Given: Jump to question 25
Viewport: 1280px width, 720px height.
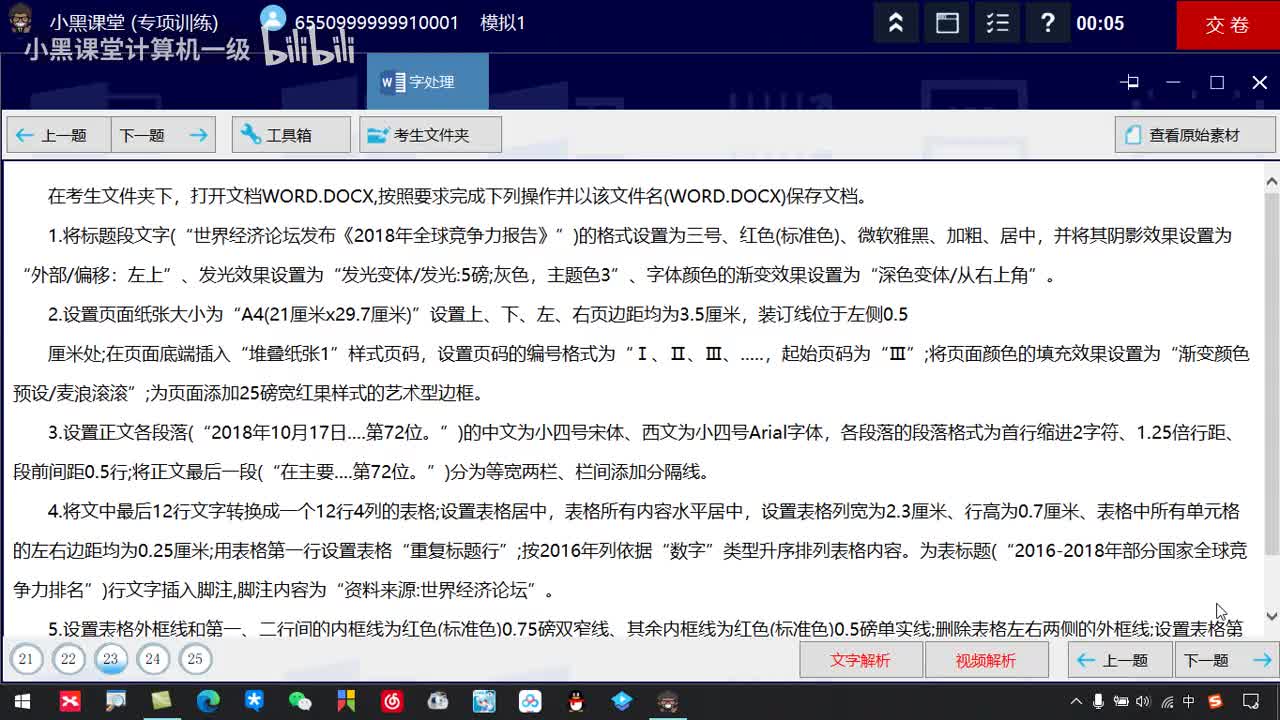Looking at the screenshot, I should pyautogui.click(x=195, y=659).
